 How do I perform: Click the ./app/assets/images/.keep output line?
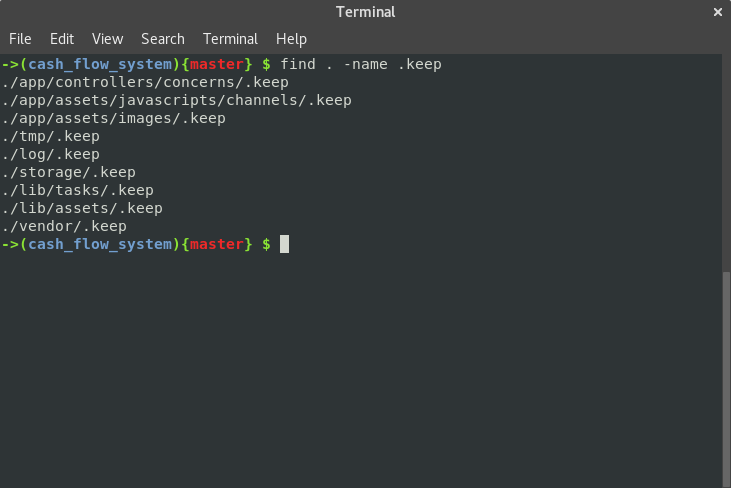[113, 118]
